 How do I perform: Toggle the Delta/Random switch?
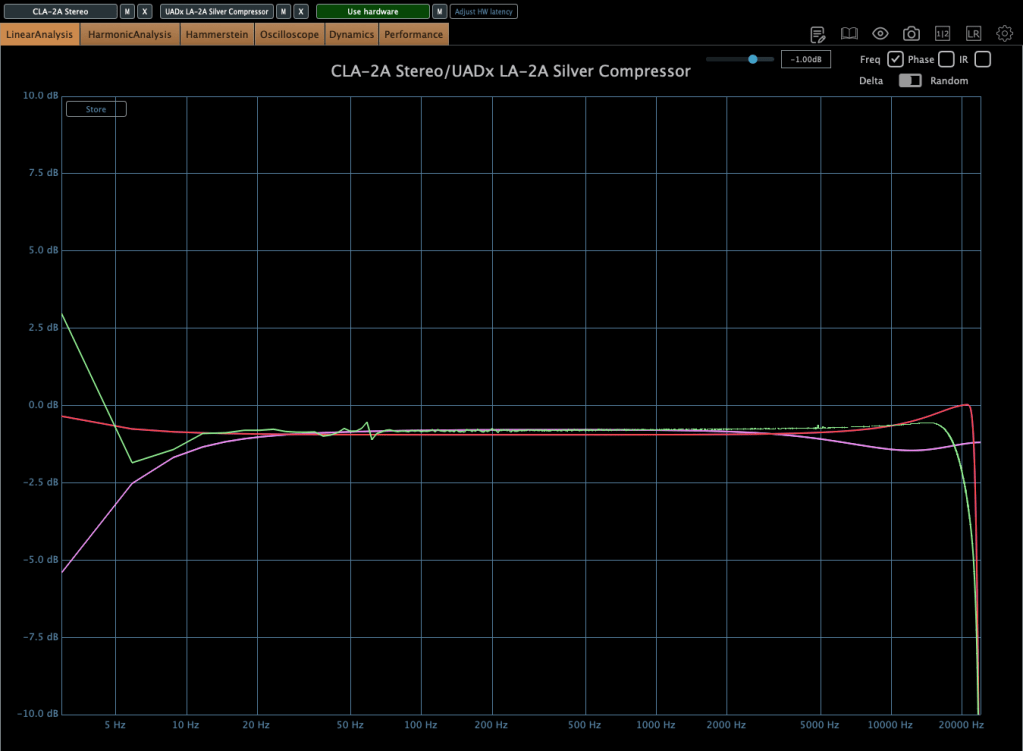pyautogui.click(x=909, y=81)
